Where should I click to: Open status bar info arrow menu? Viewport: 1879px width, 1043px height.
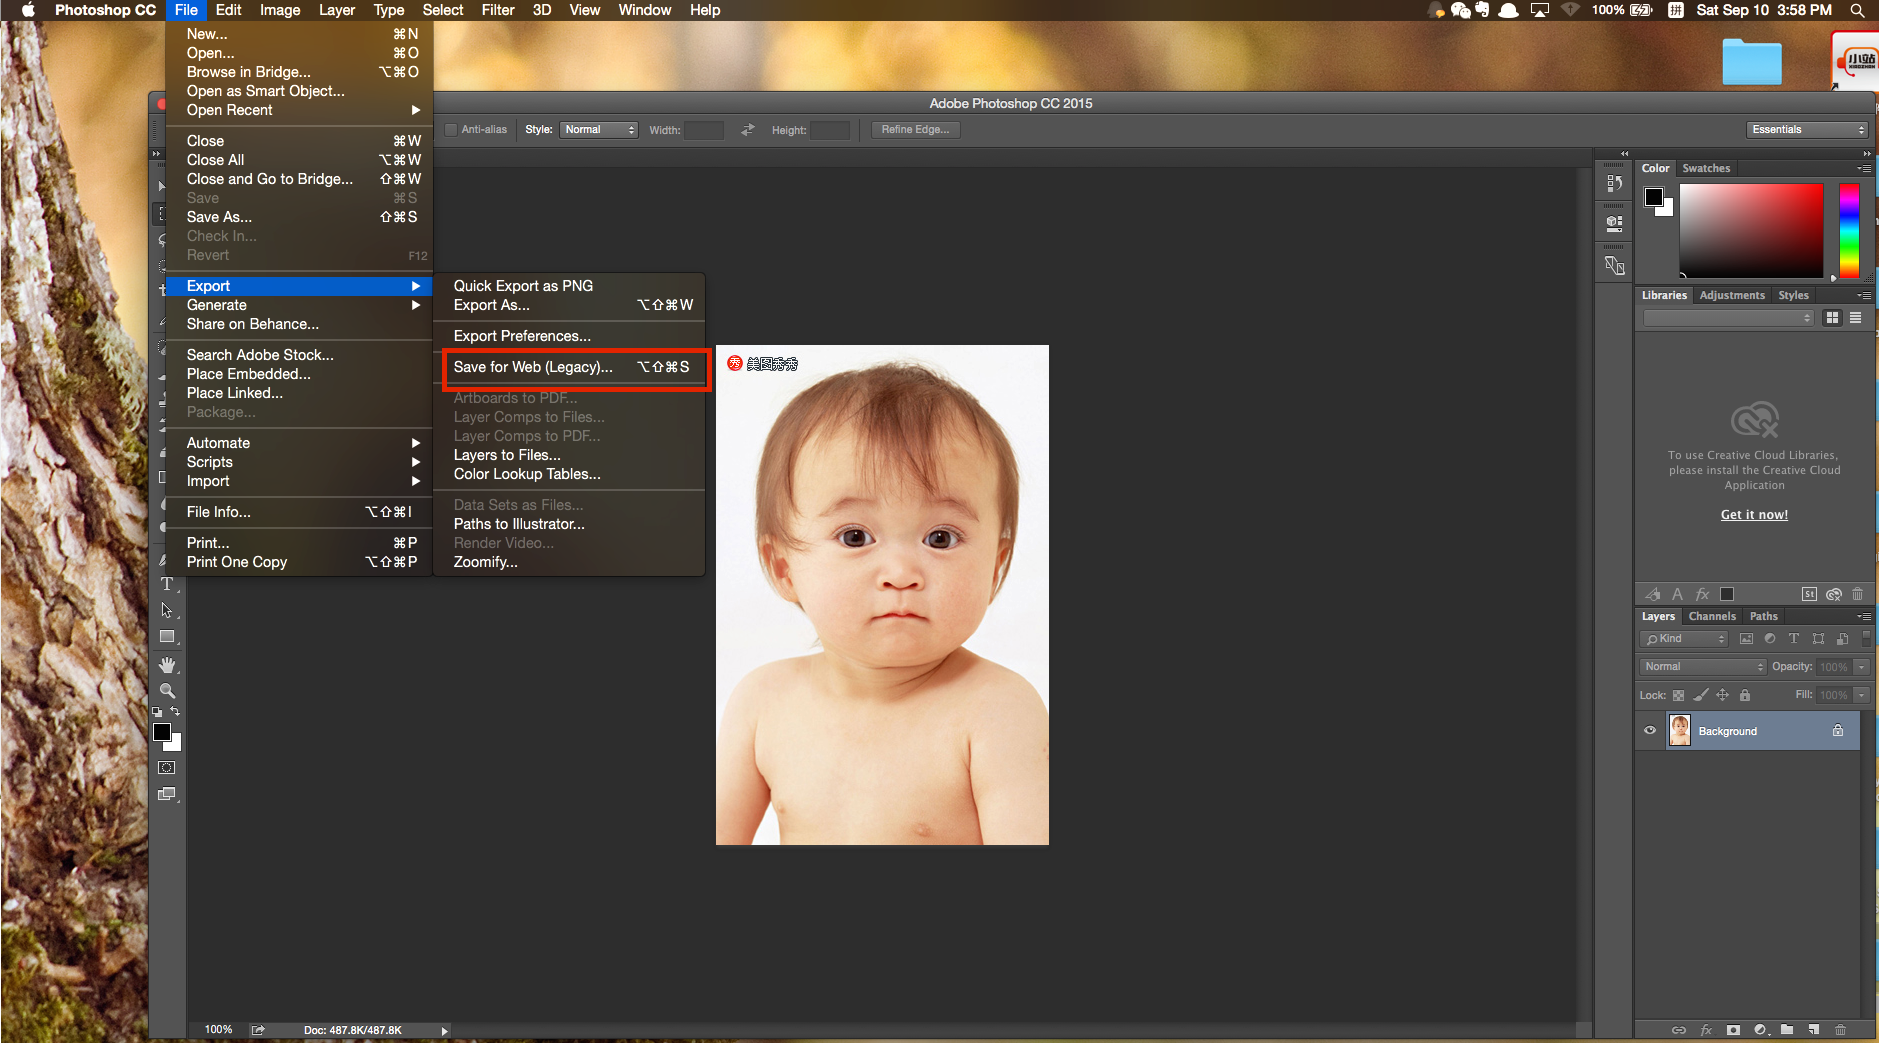pyautogui.click(x=444, y=1030)
